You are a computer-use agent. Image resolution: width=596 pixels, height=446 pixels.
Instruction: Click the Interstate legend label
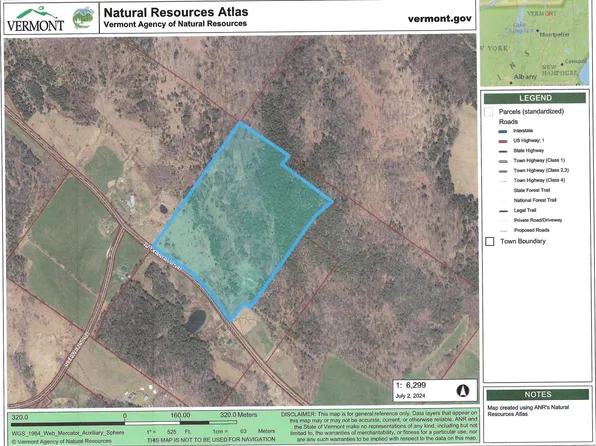click(x=523, y=131)
